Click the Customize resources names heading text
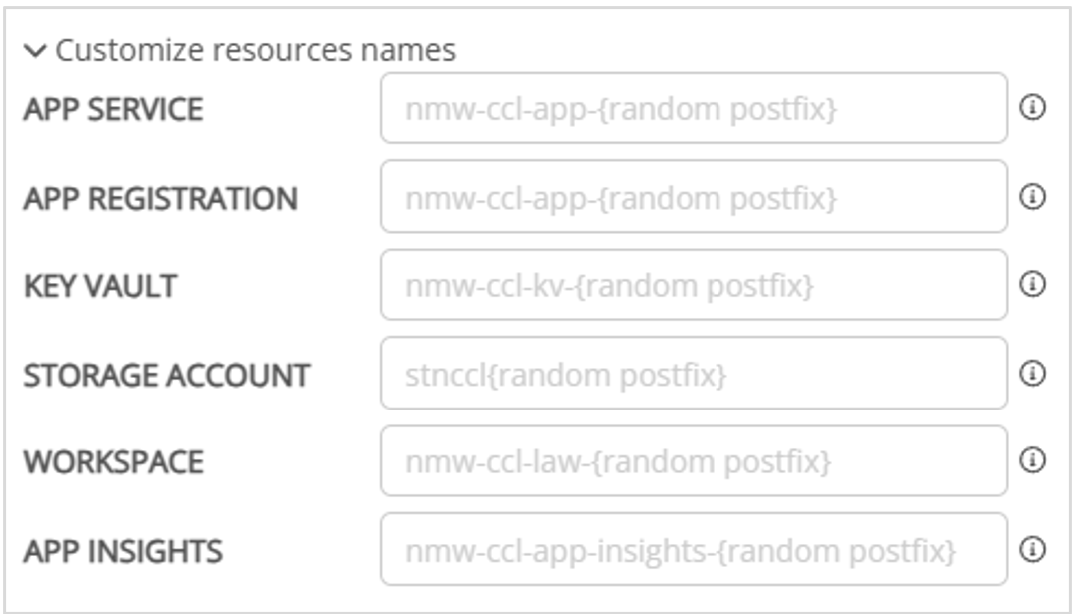The image size is (1076, 614). [255, 51]
